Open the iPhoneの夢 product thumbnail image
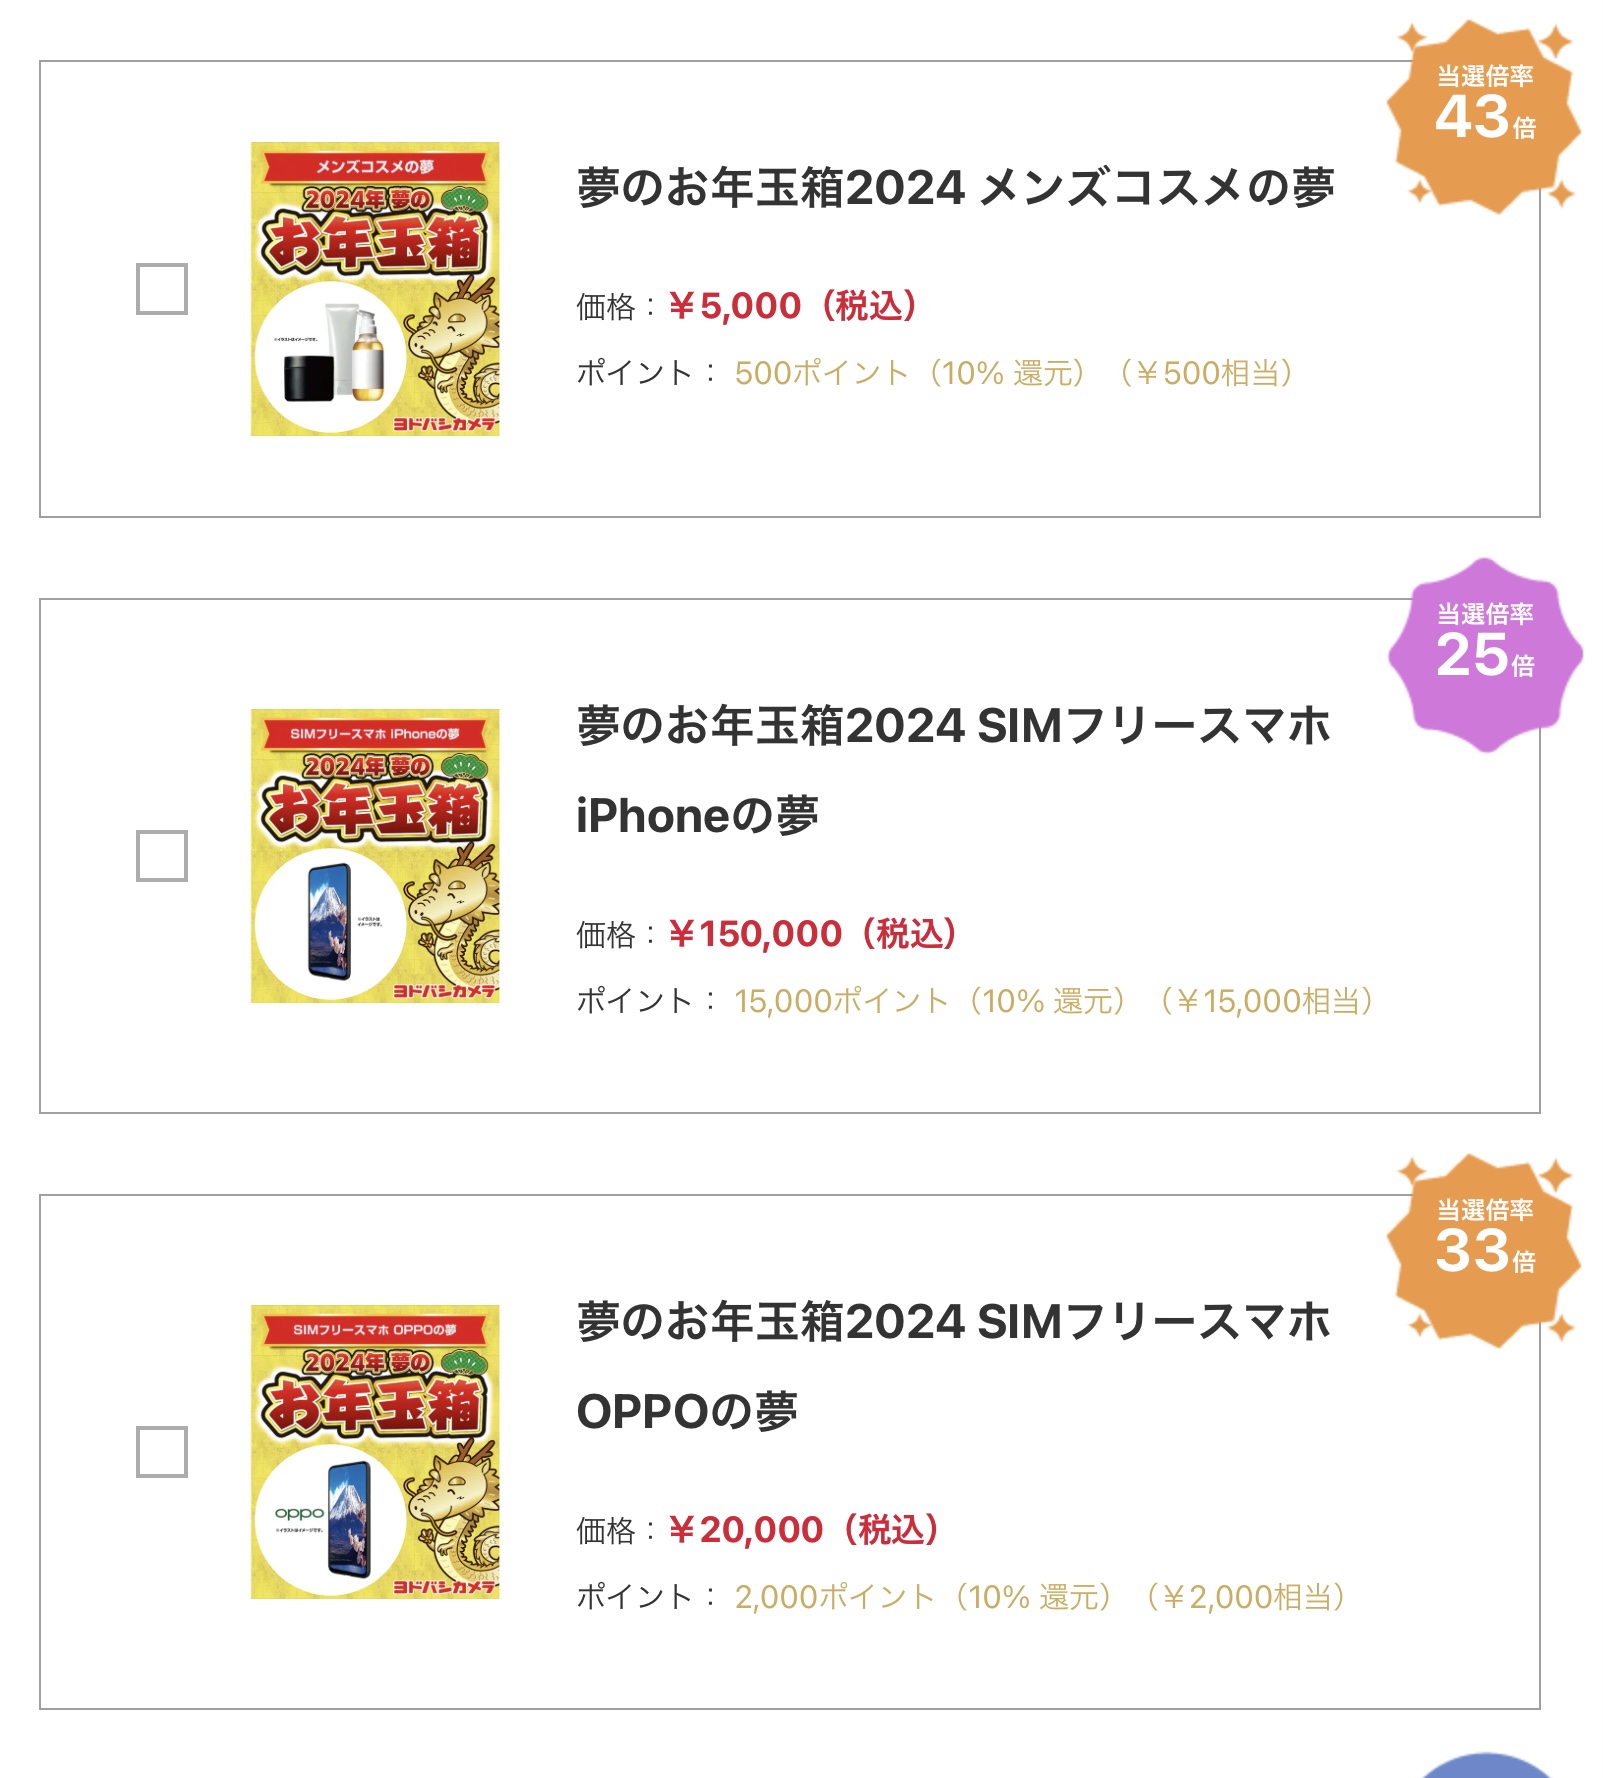1603x1778 pixels. click(x=375, y=856)
